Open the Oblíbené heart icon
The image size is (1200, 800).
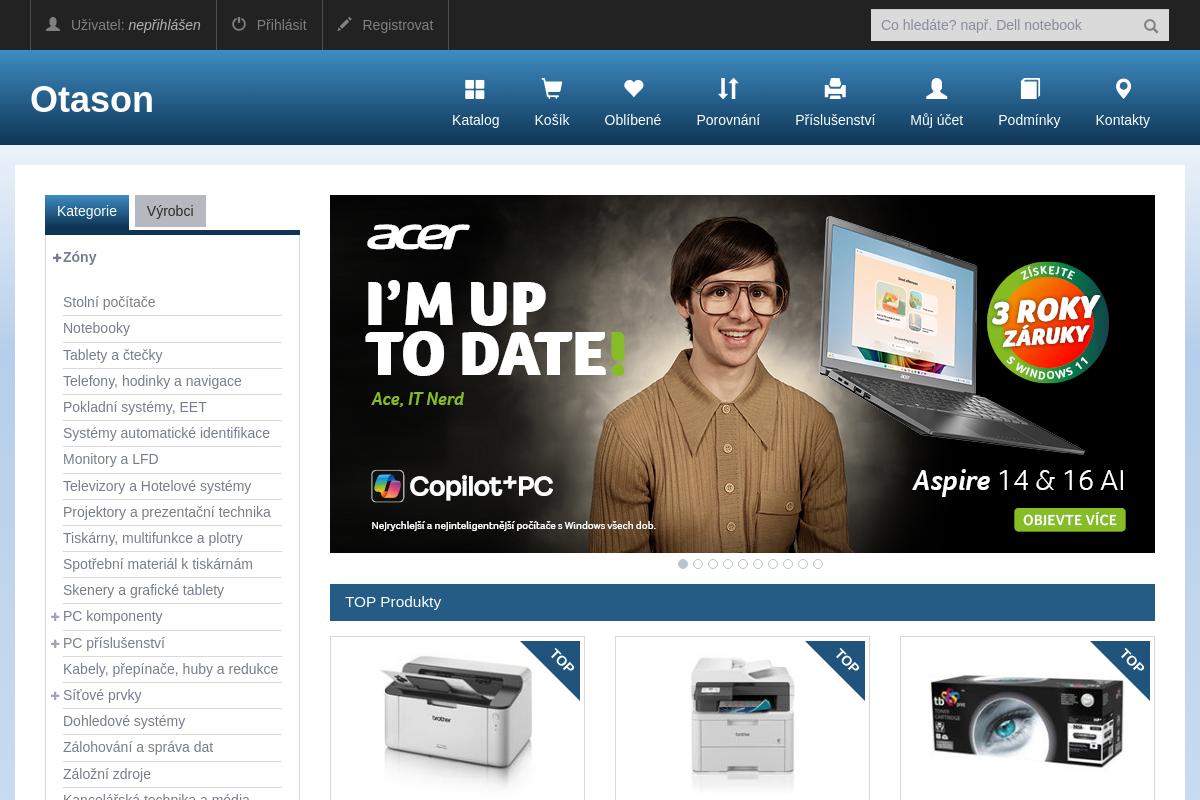pyautogui.click(x=633, y=89)
